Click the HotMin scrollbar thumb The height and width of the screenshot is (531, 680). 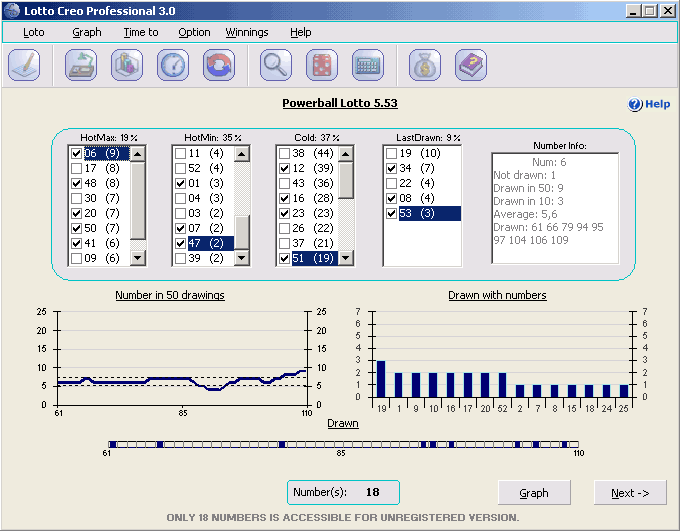(x=242, y=233)
